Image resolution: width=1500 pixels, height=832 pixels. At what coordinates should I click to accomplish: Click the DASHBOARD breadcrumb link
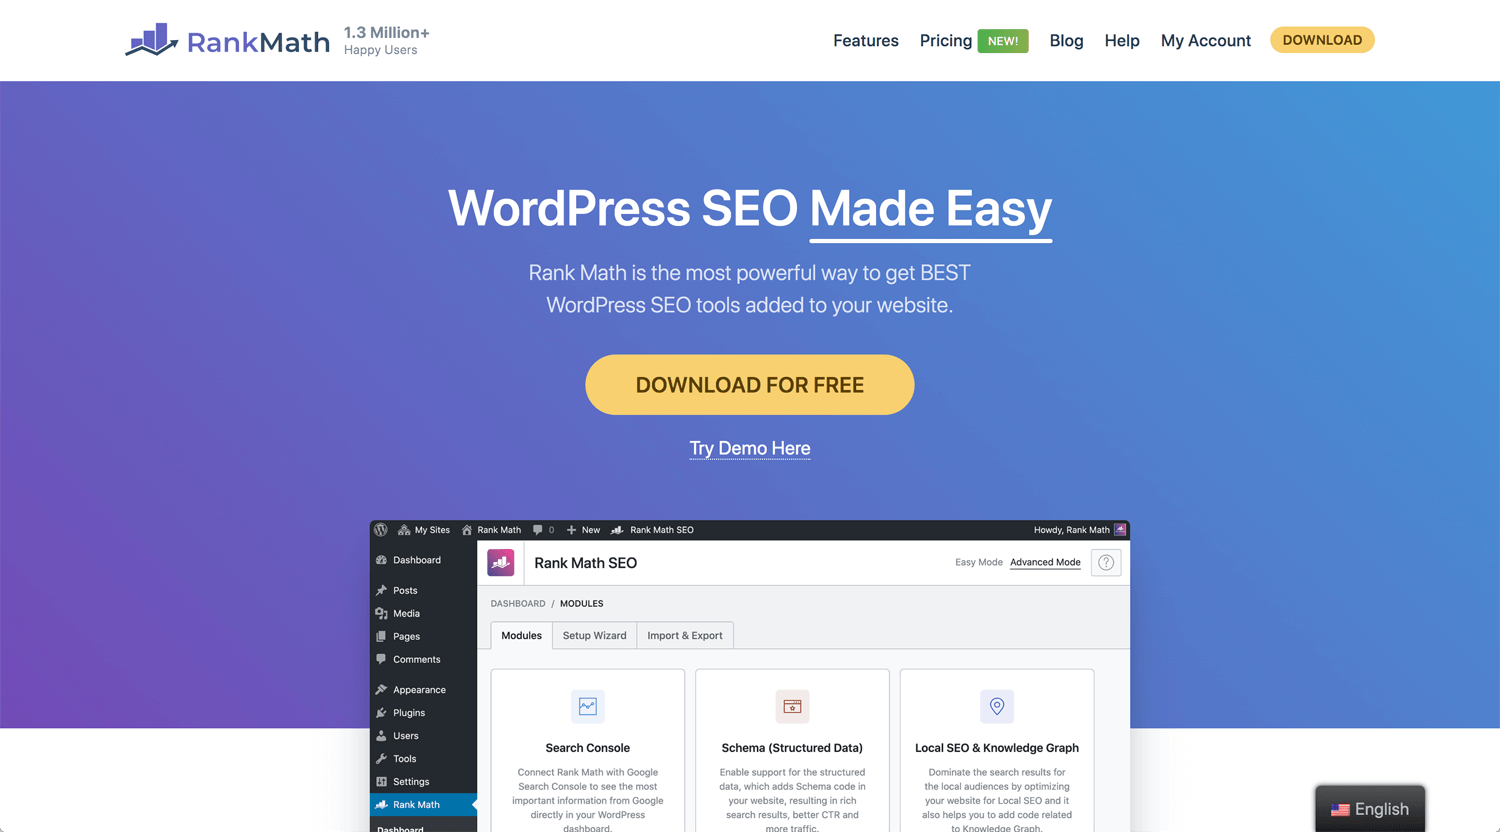[x=518, y=604]
